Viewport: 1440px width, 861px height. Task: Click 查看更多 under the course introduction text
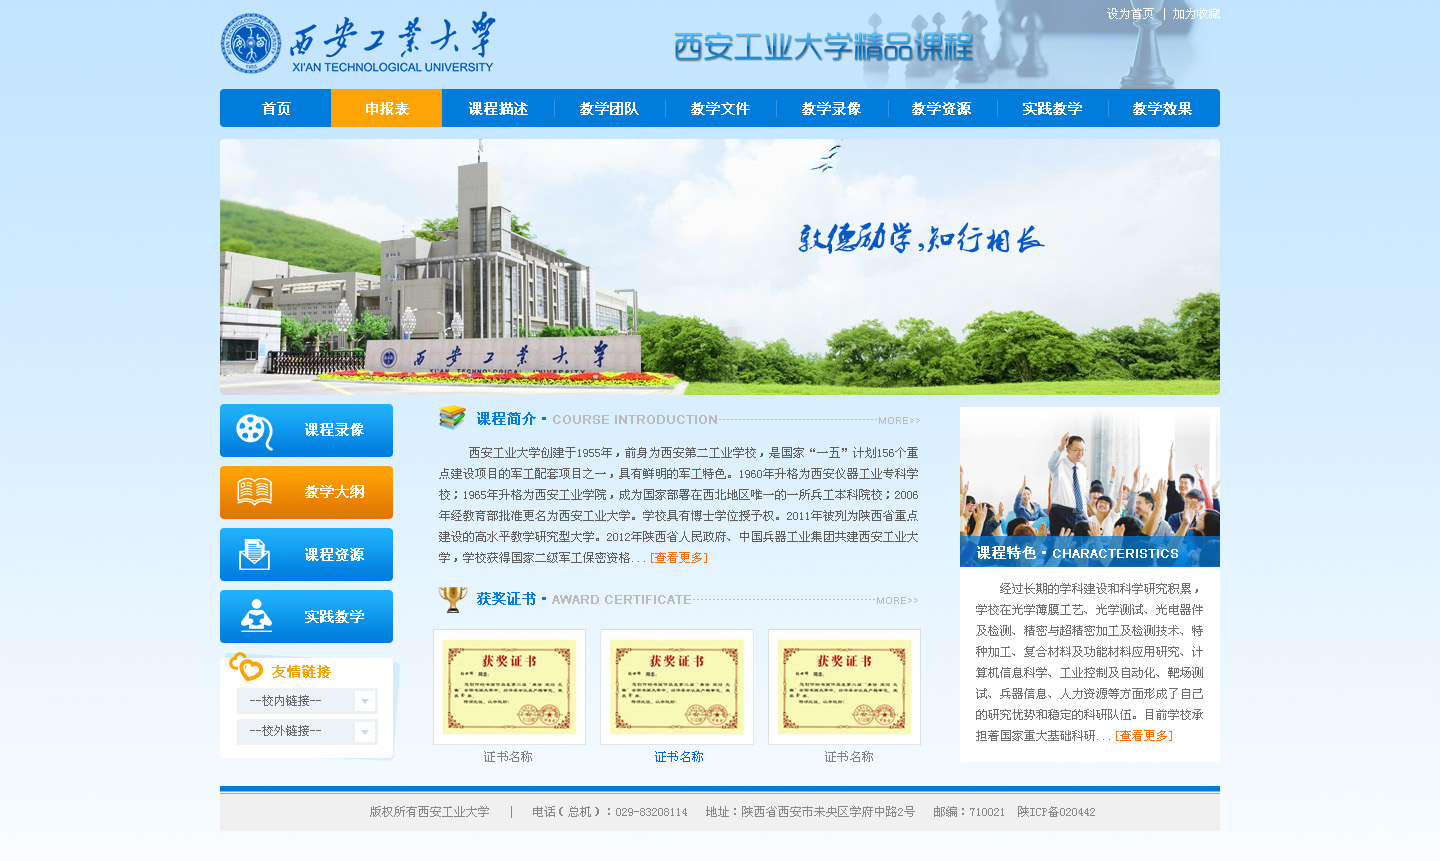[679, 558]
